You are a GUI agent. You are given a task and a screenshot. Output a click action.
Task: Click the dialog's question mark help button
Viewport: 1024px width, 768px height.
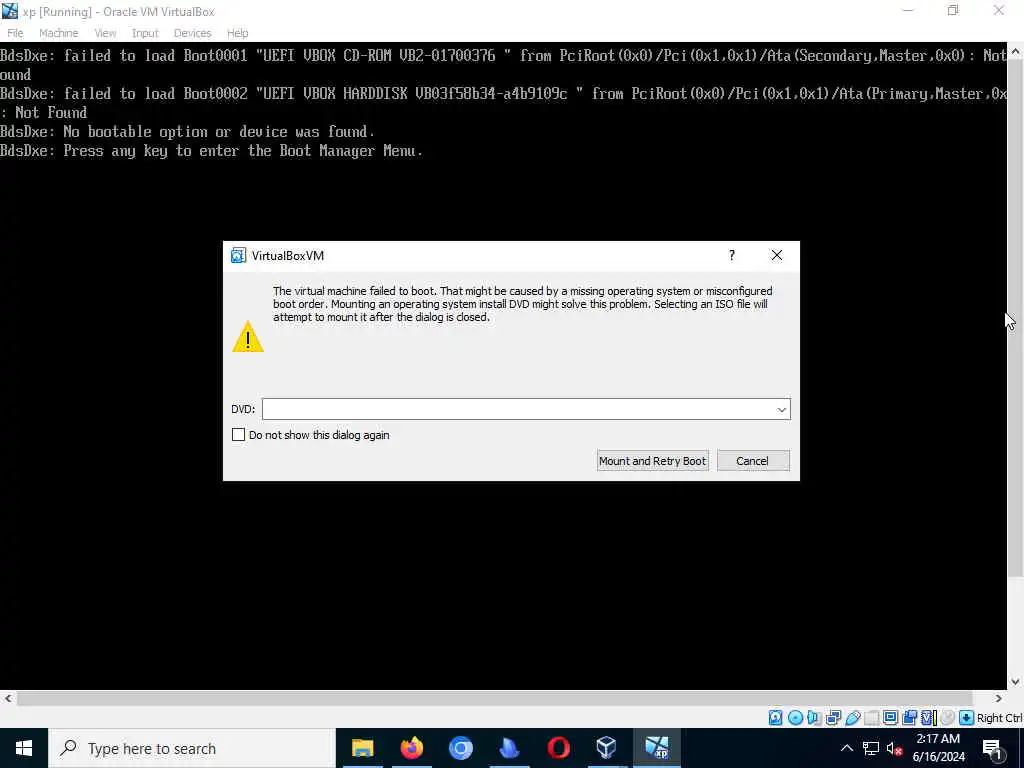point(731,255)
